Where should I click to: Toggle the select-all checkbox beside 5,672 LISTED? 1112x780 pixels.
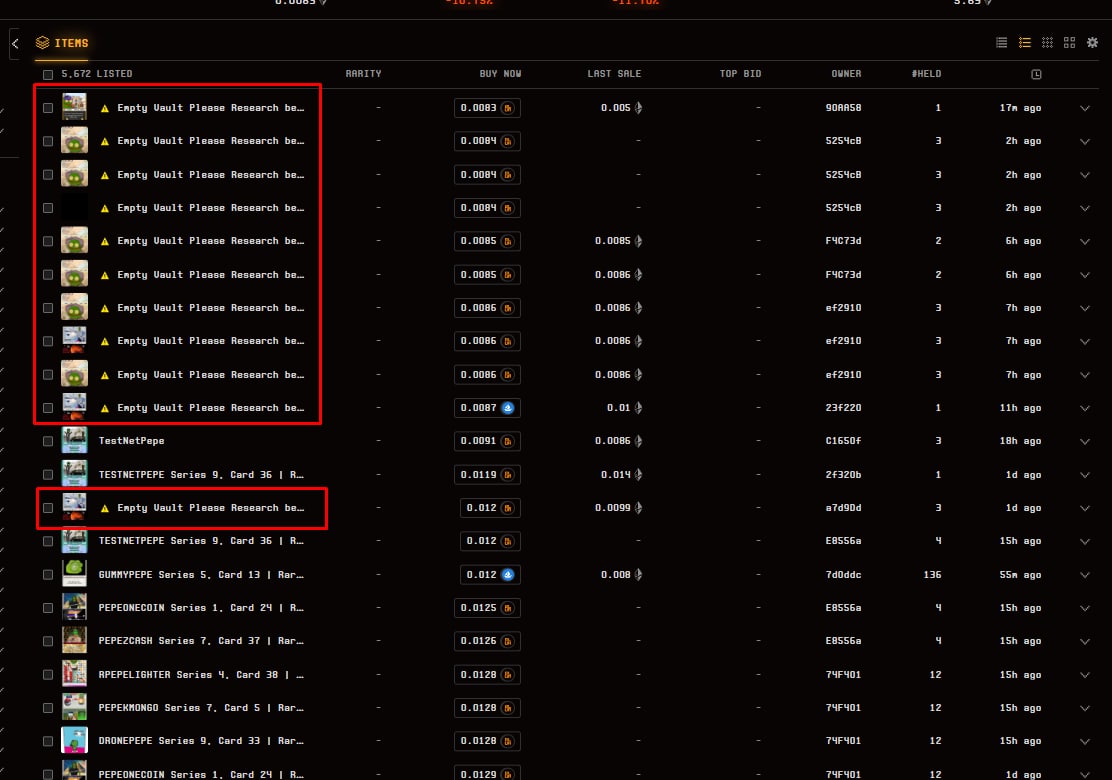coord(48,74)
